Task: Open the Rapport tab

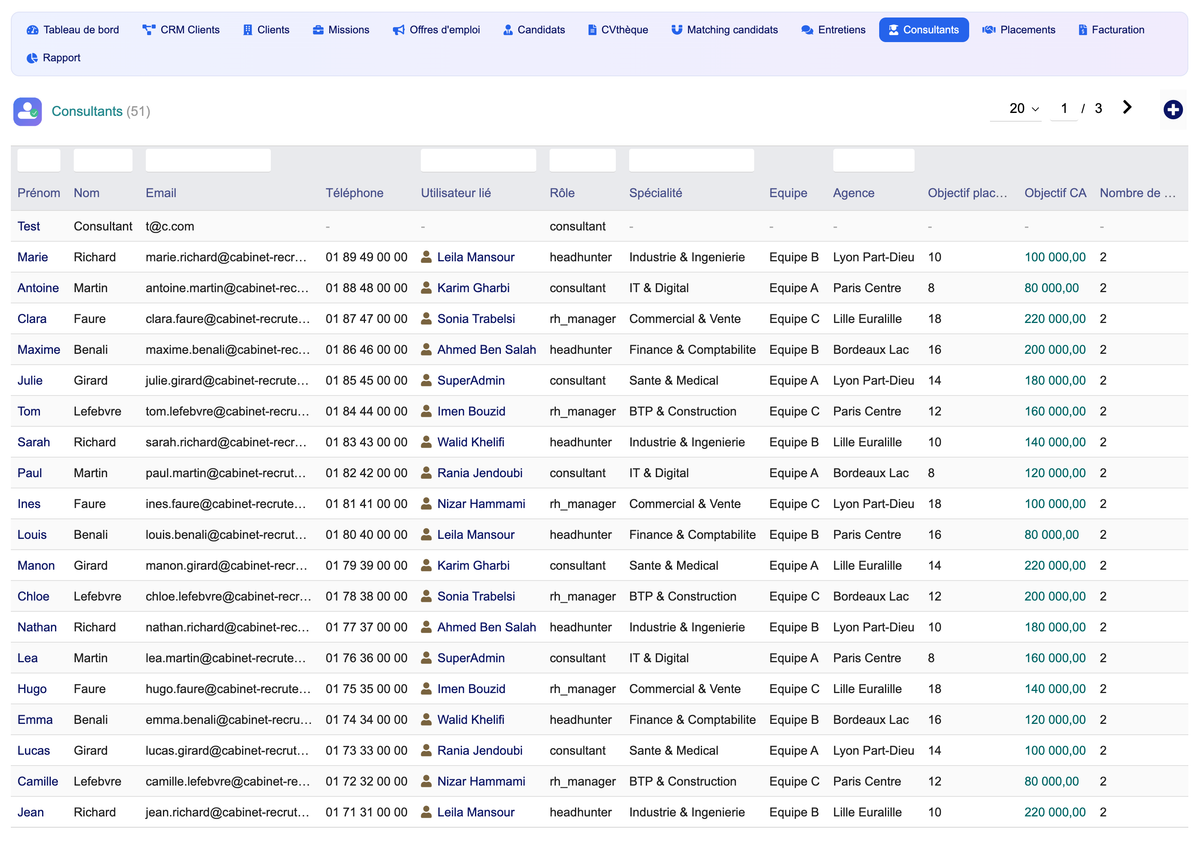Action: (x=54, y=58)
